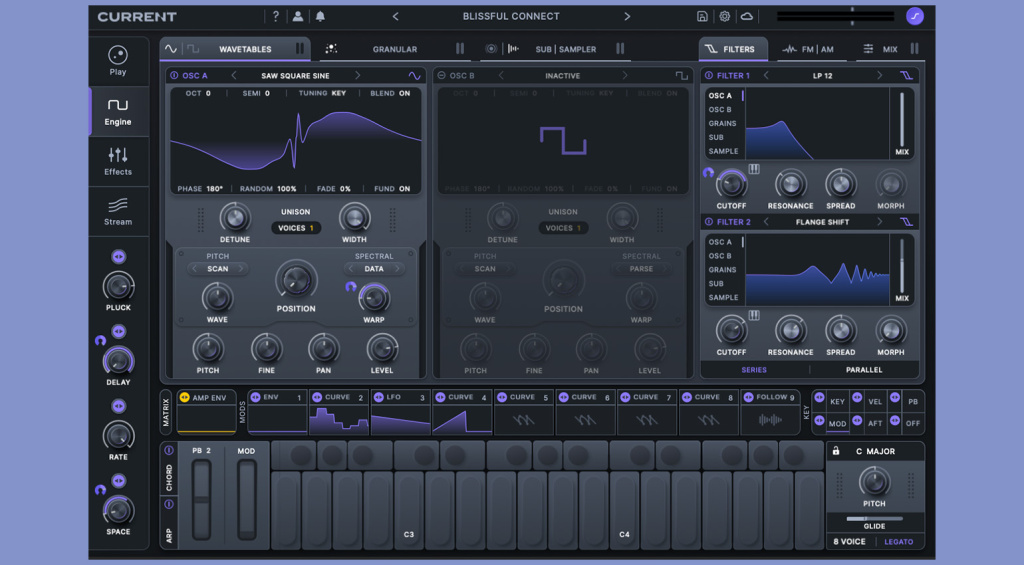Screen dimensions: 1024x565
Task: Switch to FM | AM tab
Action: [x=808, y=49]
